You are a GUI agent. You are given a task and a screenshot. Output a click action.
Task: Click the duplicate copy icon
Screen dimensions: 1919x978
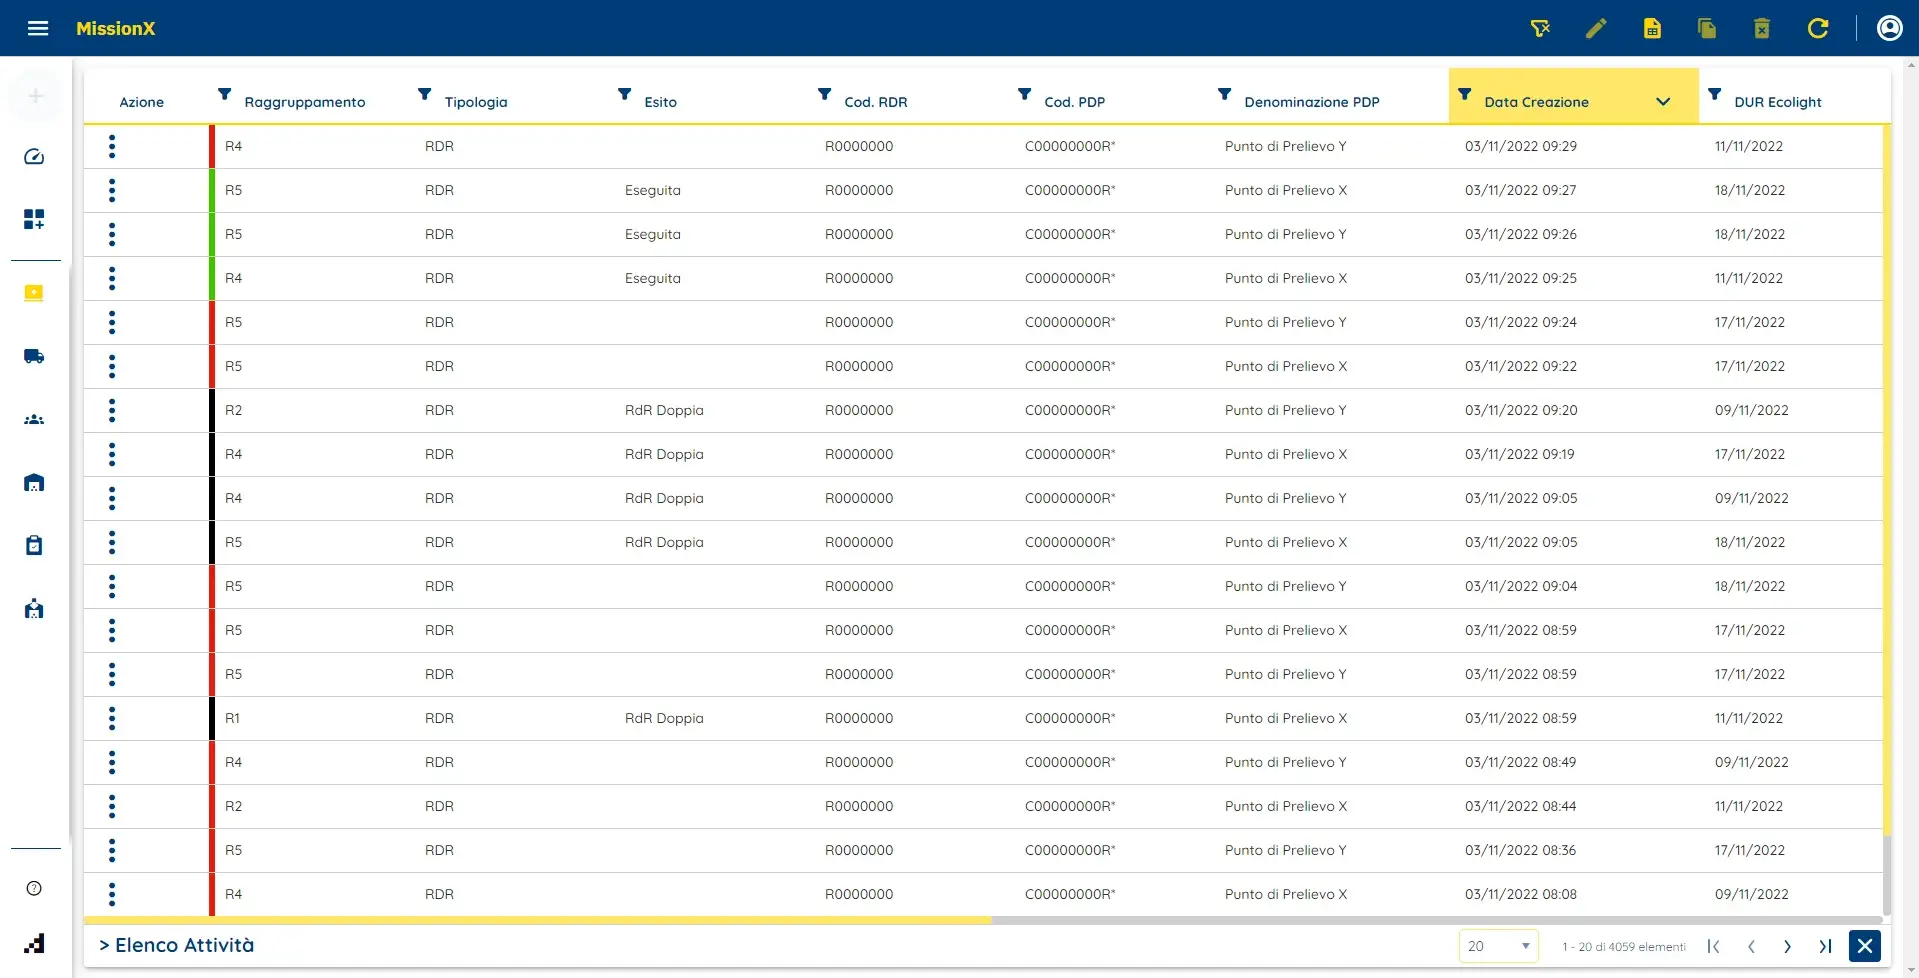coord(1707,28)
